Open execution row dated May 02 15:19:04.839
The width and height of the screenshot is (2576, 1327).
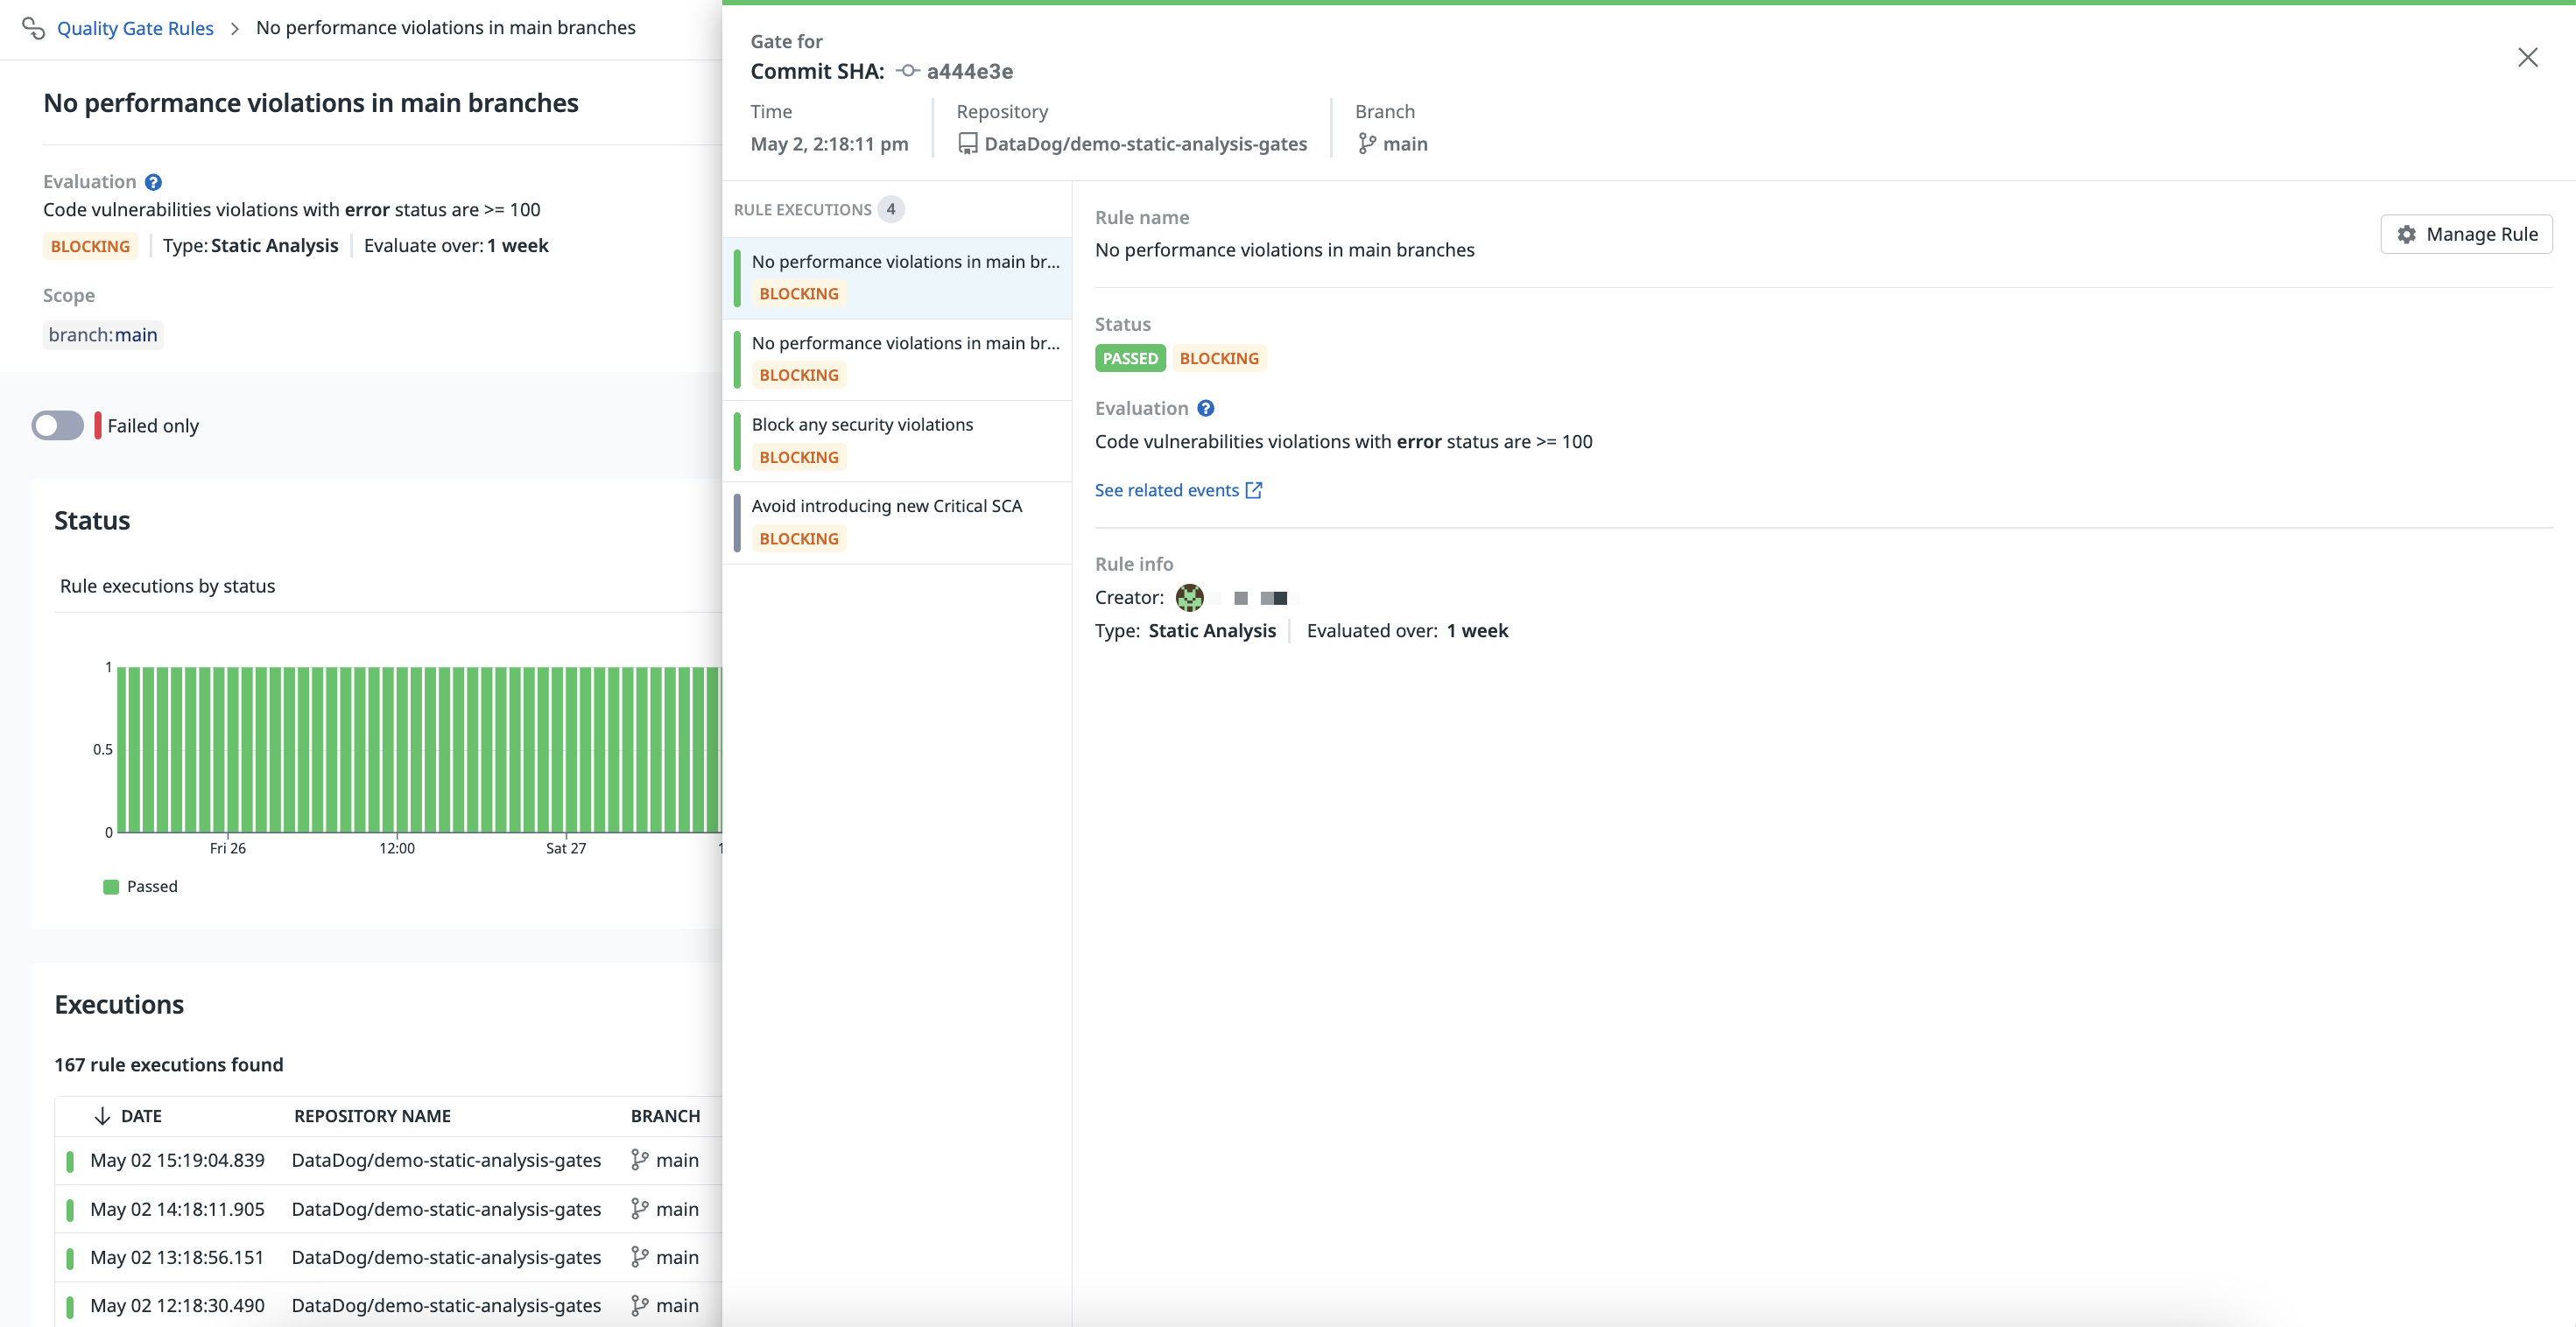(x=177, y=1160)
